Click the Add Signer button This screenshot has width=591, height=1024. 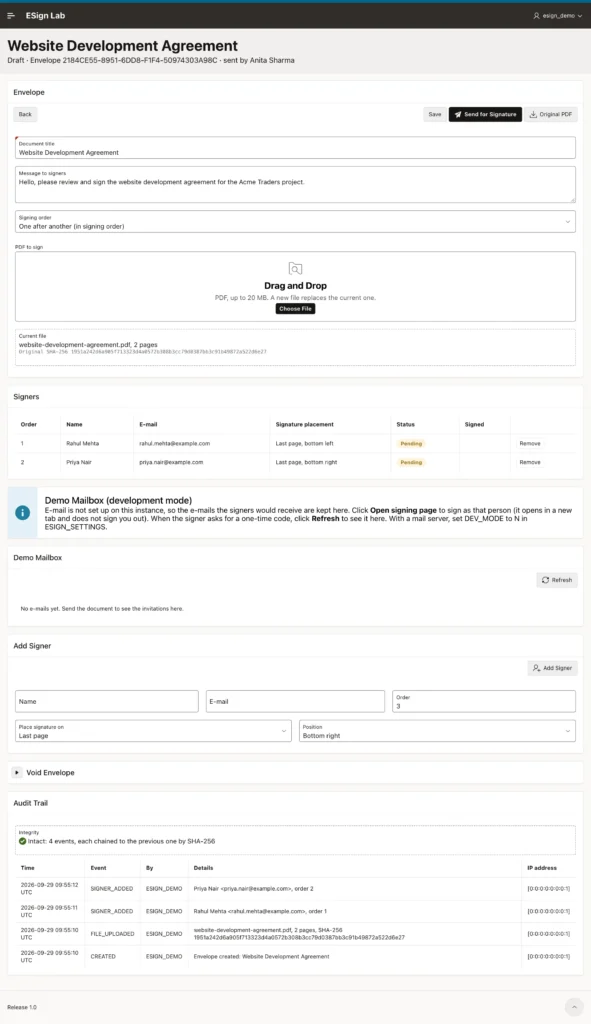[x=552, y=668]
